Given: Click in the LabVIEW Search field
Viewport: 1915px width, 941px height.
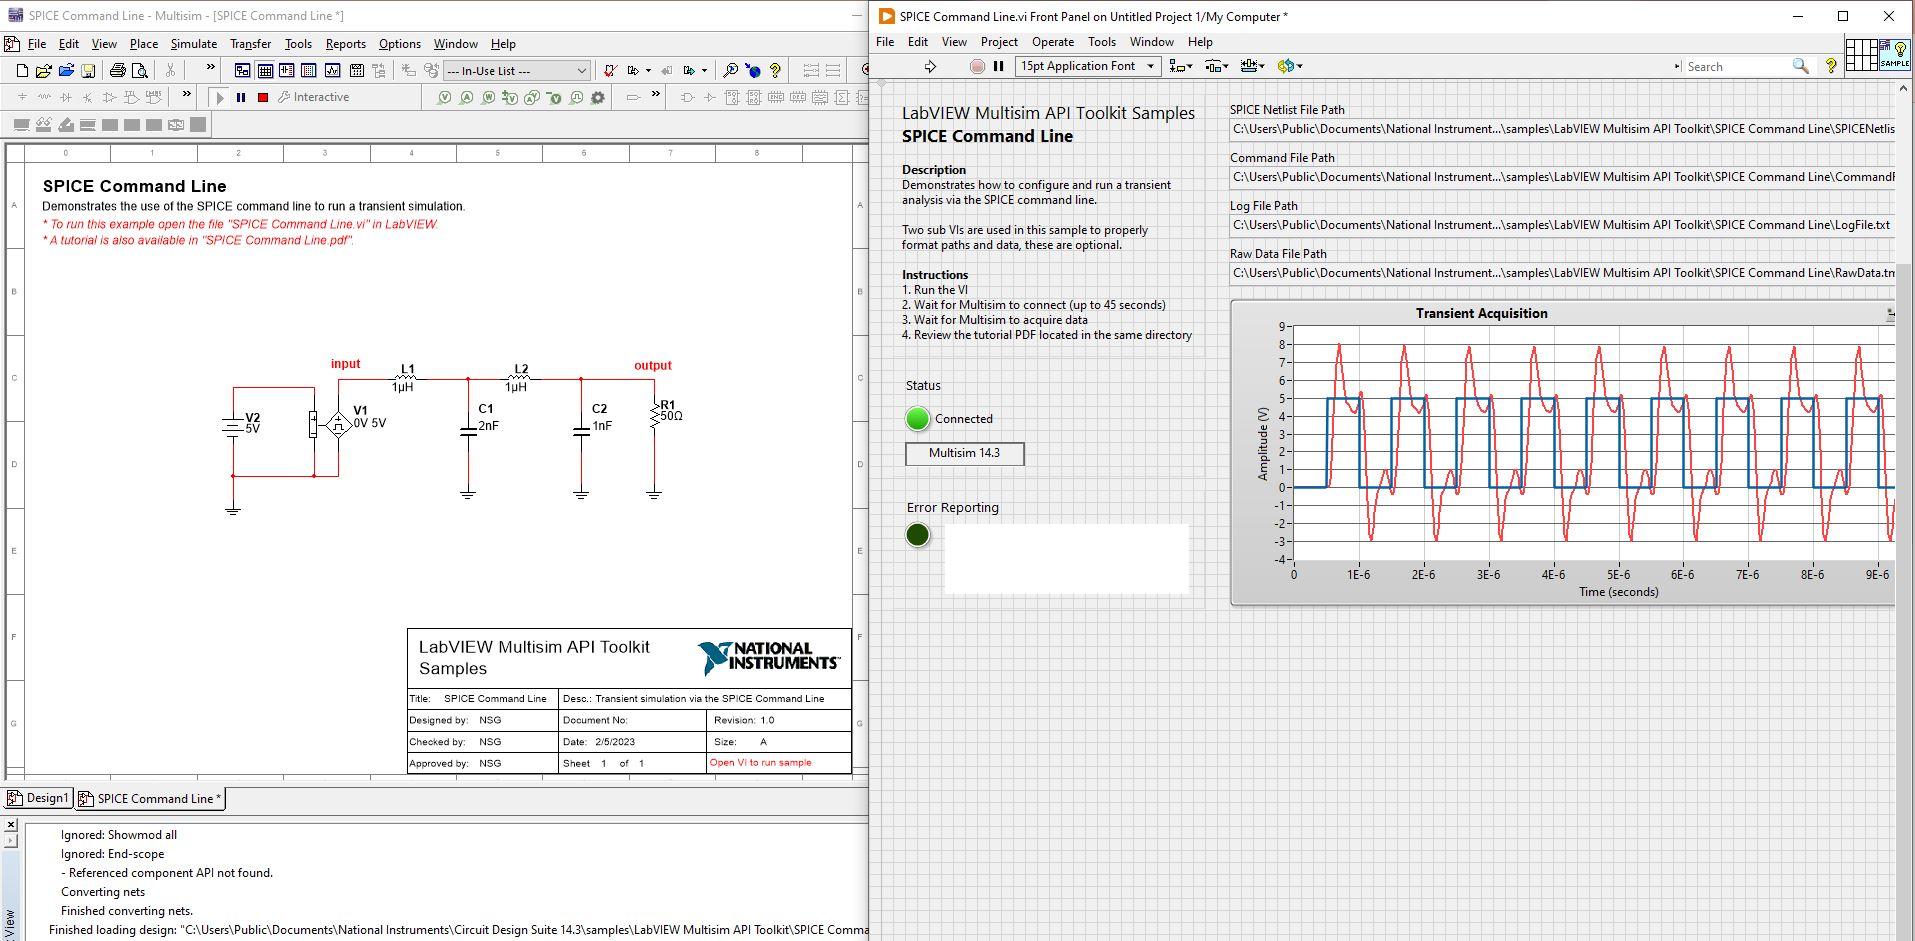Looking at the screenshot, I should 1737,67.
